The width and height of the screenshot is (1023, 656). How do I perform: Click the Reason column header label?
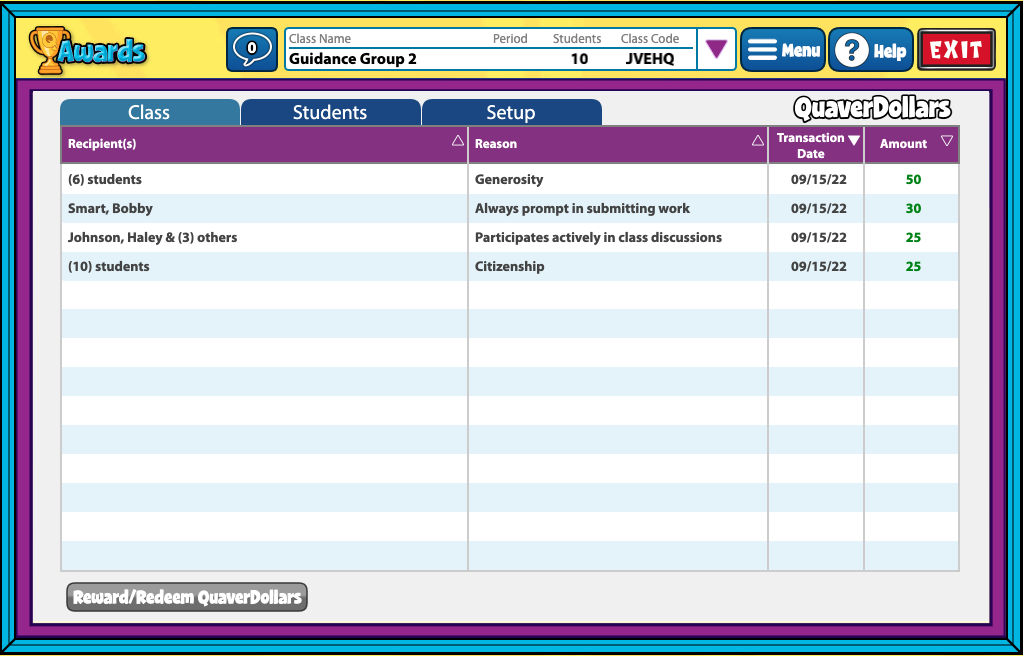pyautogui.click(x=496, y=144)
